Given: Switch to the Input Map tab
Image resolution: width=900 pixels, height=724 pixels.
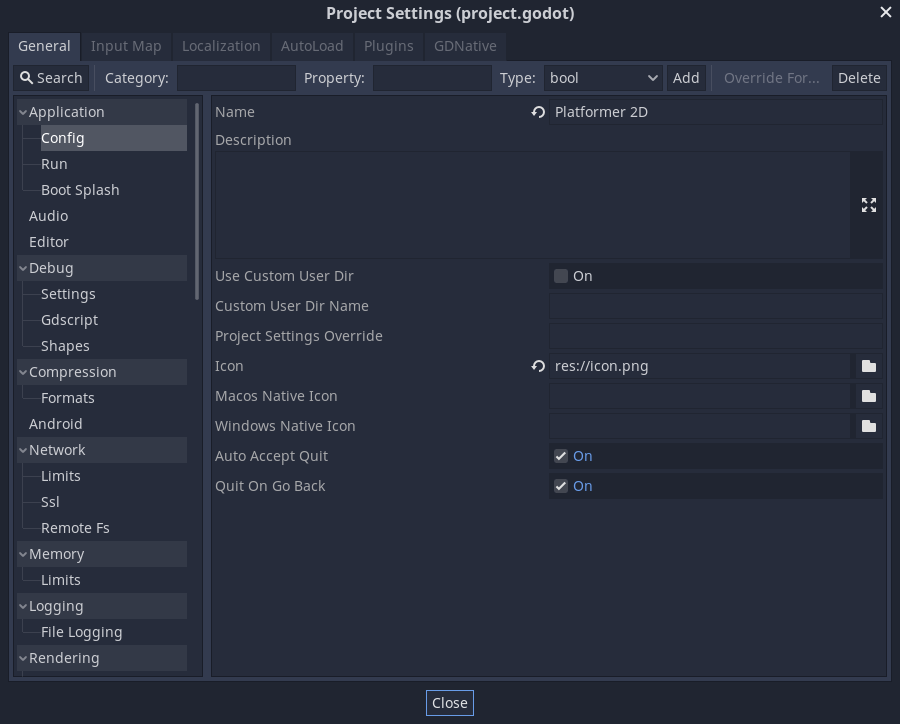Looking at the screenshot, I should [126, 46].
